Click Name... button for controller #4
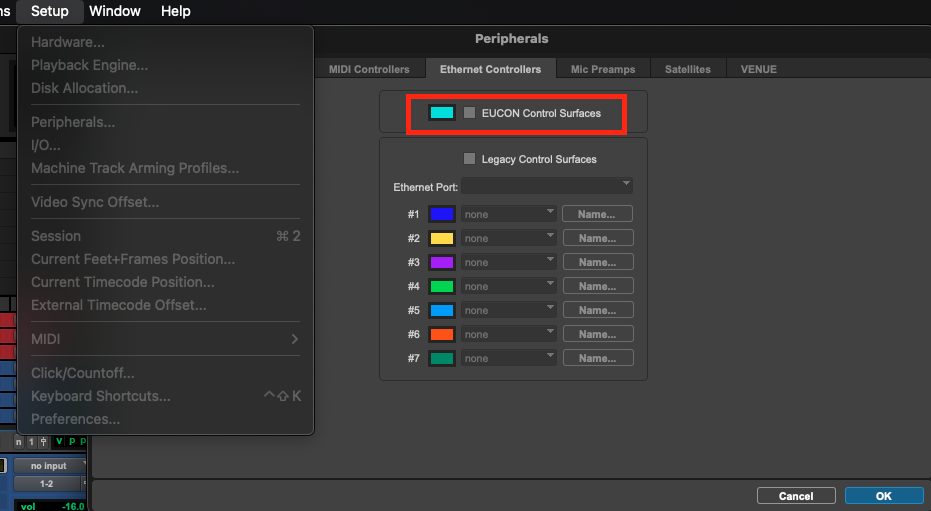This screenshot has width=931, height=511. pyautogui.click(x=597, y=286)
